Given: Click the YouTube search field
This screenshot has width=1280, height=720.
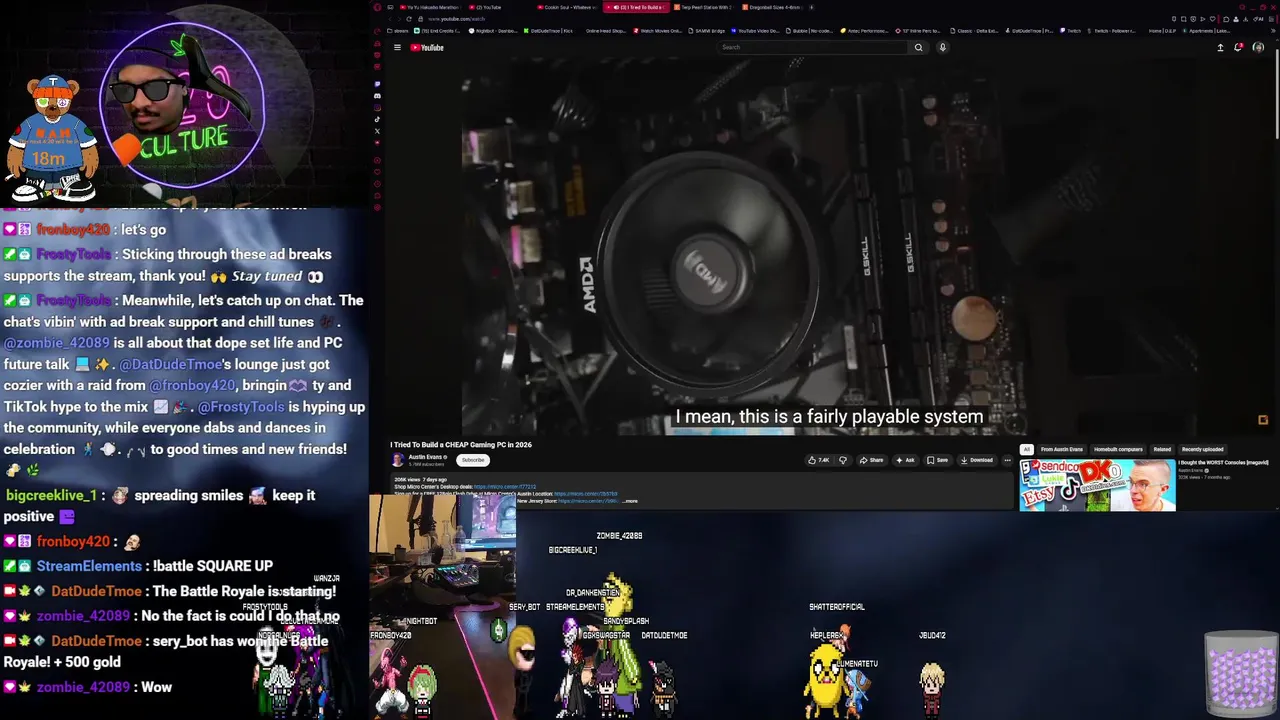Looking at the screenshot, I should [814, 47].
